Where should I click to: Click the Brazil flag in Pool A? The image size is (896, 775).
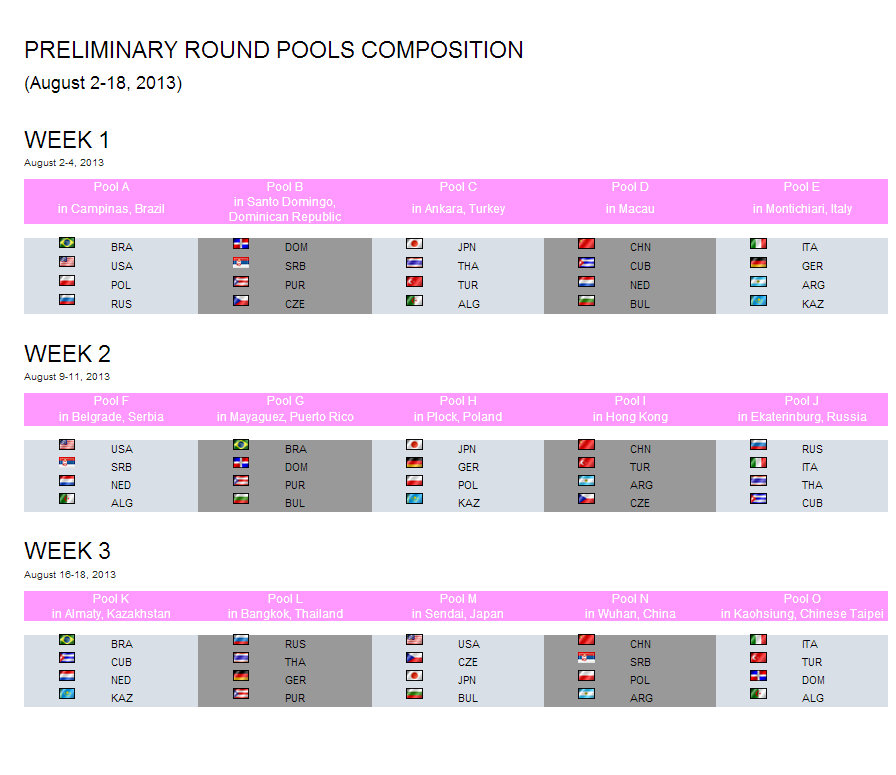[x=67, y=244]
